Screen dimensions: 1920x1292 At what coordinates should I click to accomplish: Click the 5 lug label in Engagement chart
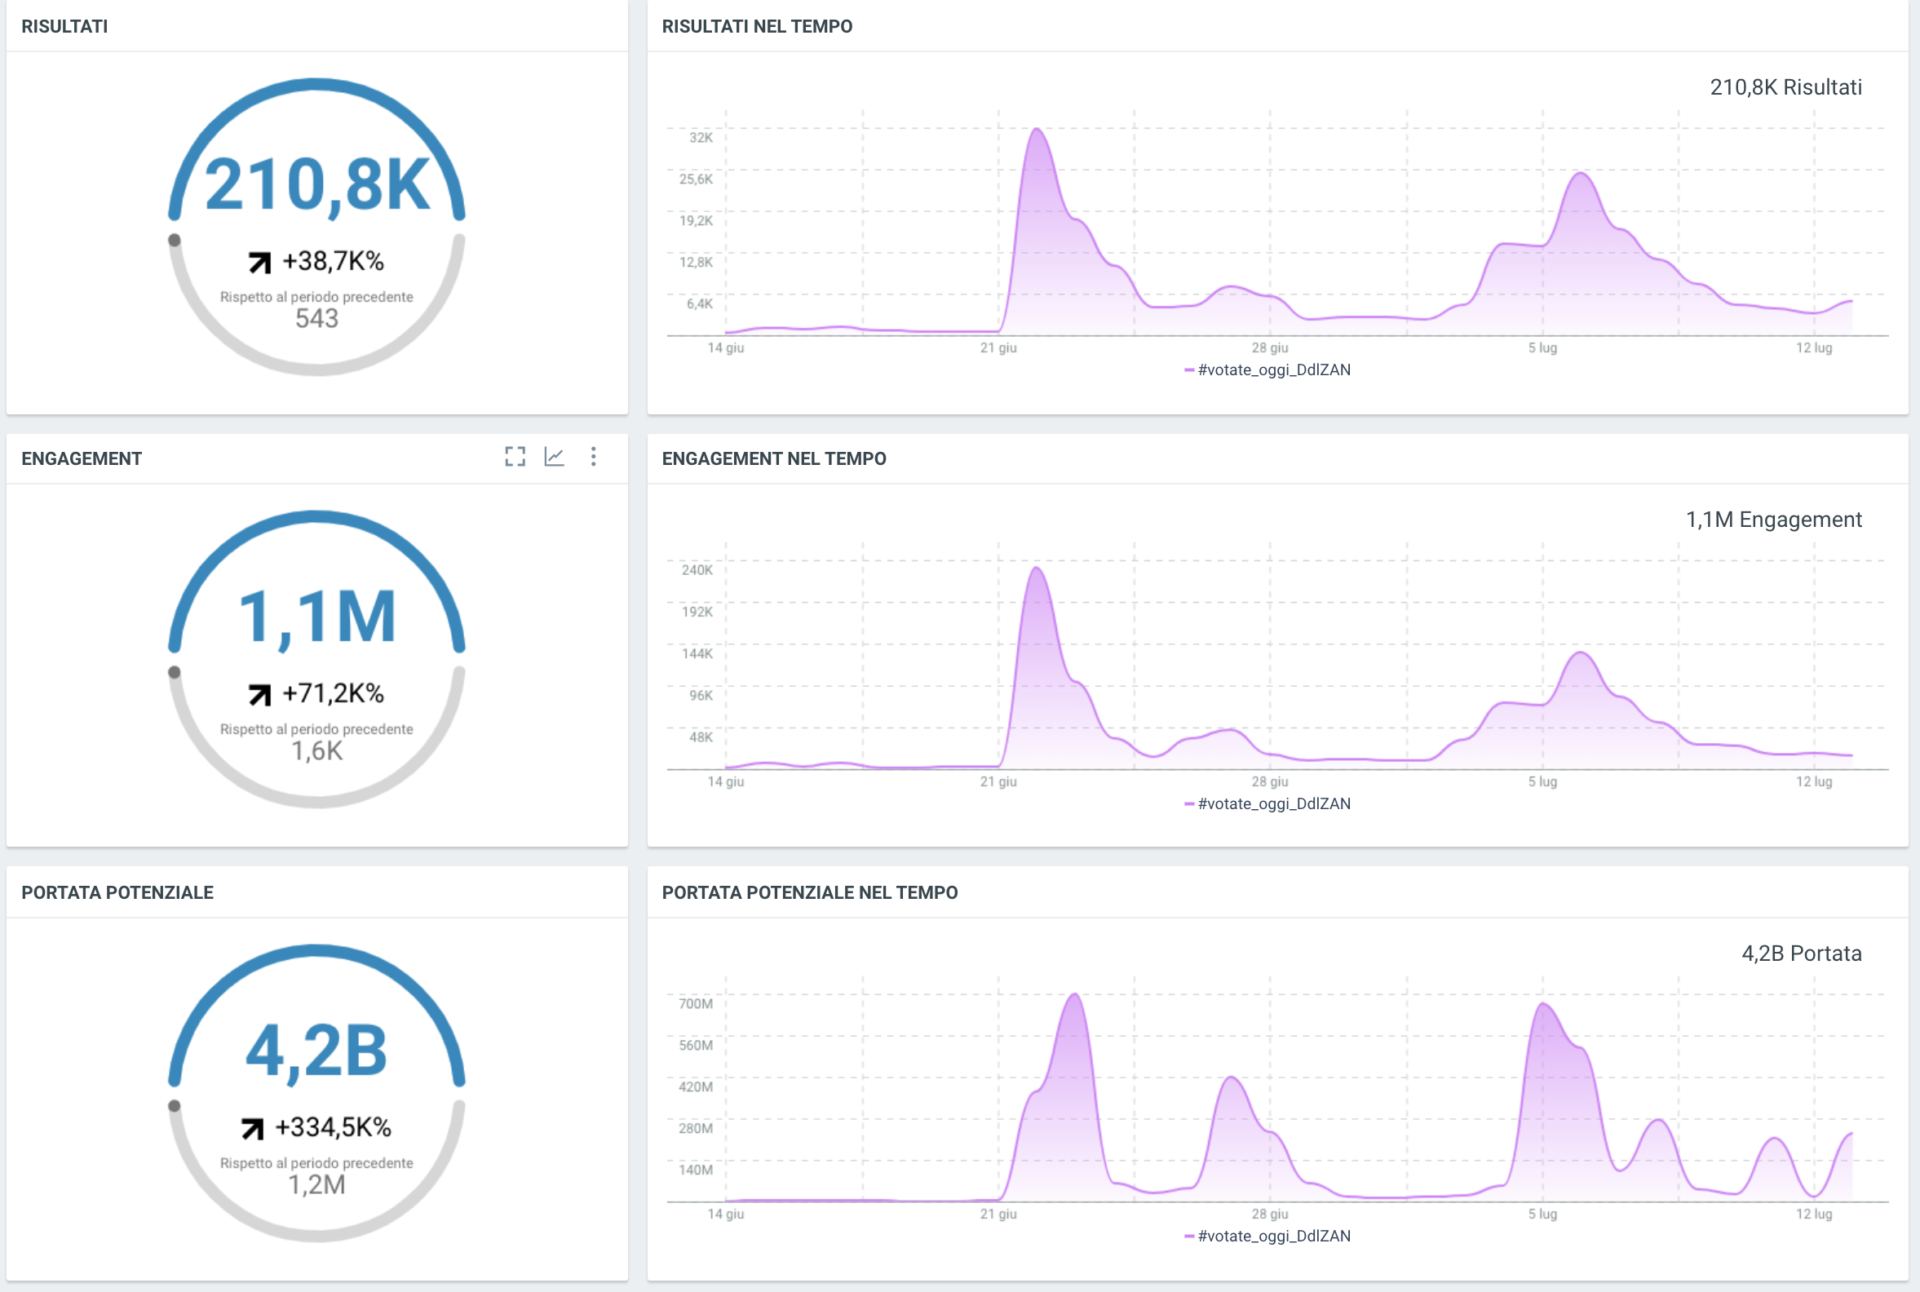(1542, 782)
